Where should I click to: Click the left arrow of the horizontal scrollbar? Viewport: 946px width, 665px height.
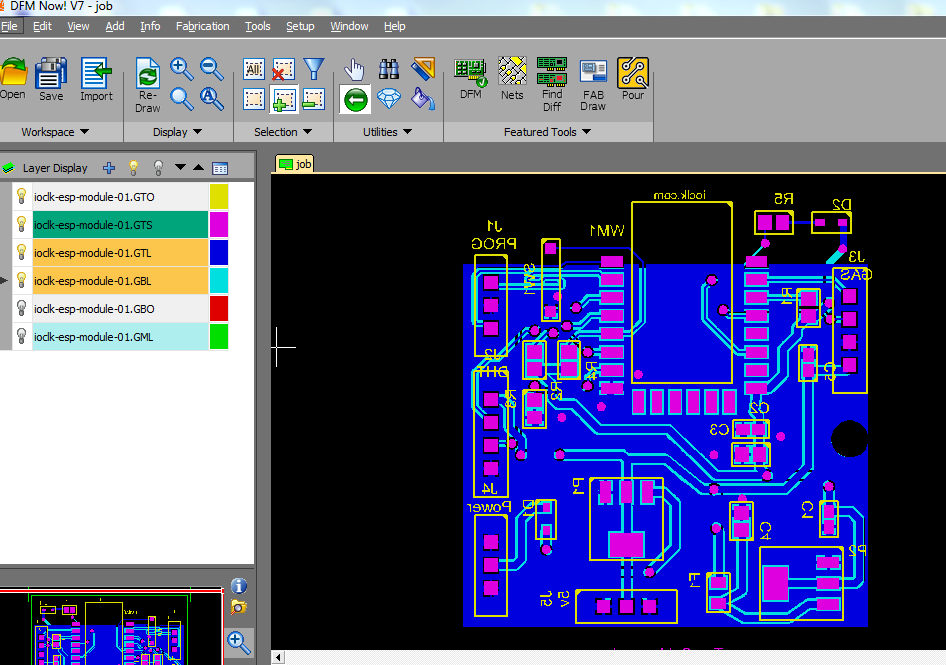click(278, 657)
